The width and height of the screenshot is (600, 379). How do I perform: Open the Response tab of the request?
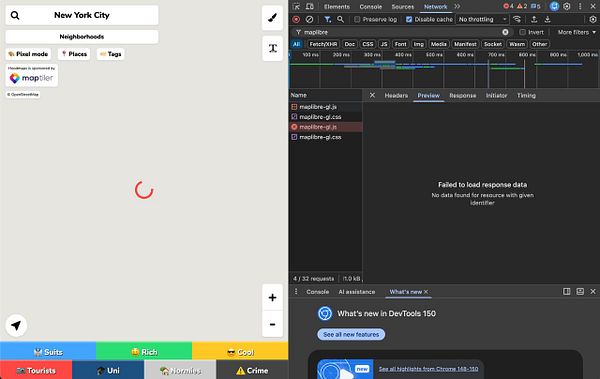[463, 95]
